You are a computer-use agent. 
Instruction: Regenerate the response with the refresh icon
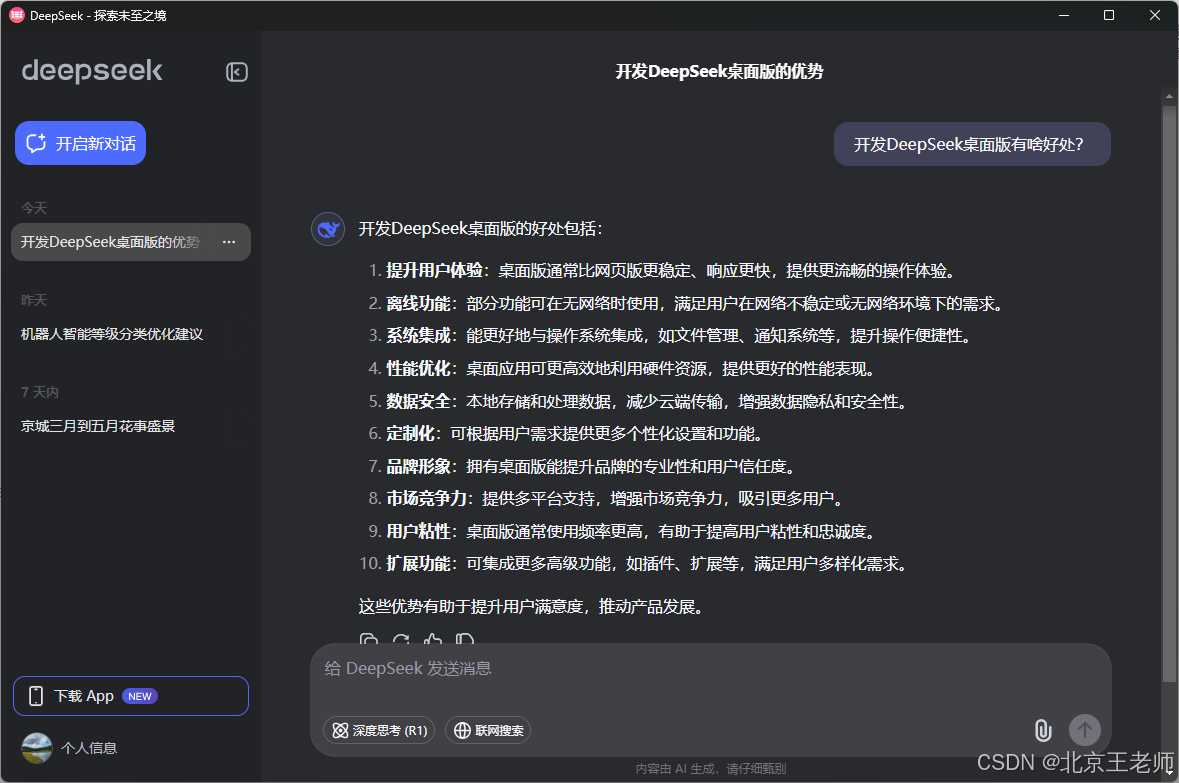pos(401,639)
